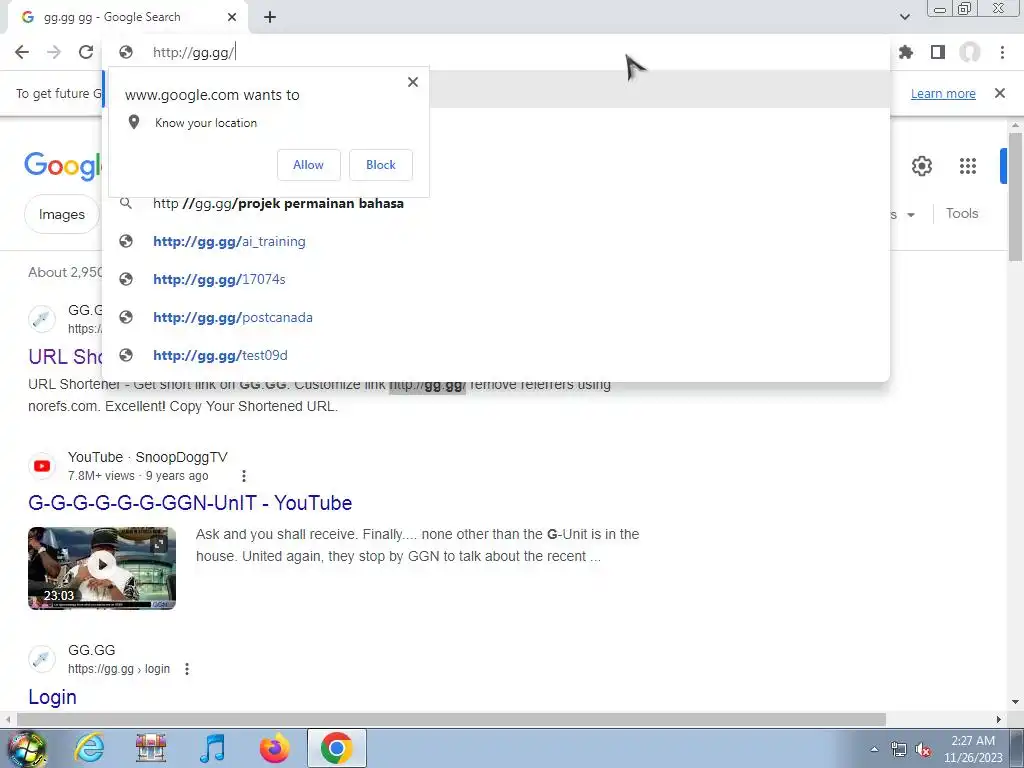Click the forward navigation arrow
The height and width of the screenshot is (768, 1024).
[54, 52]
